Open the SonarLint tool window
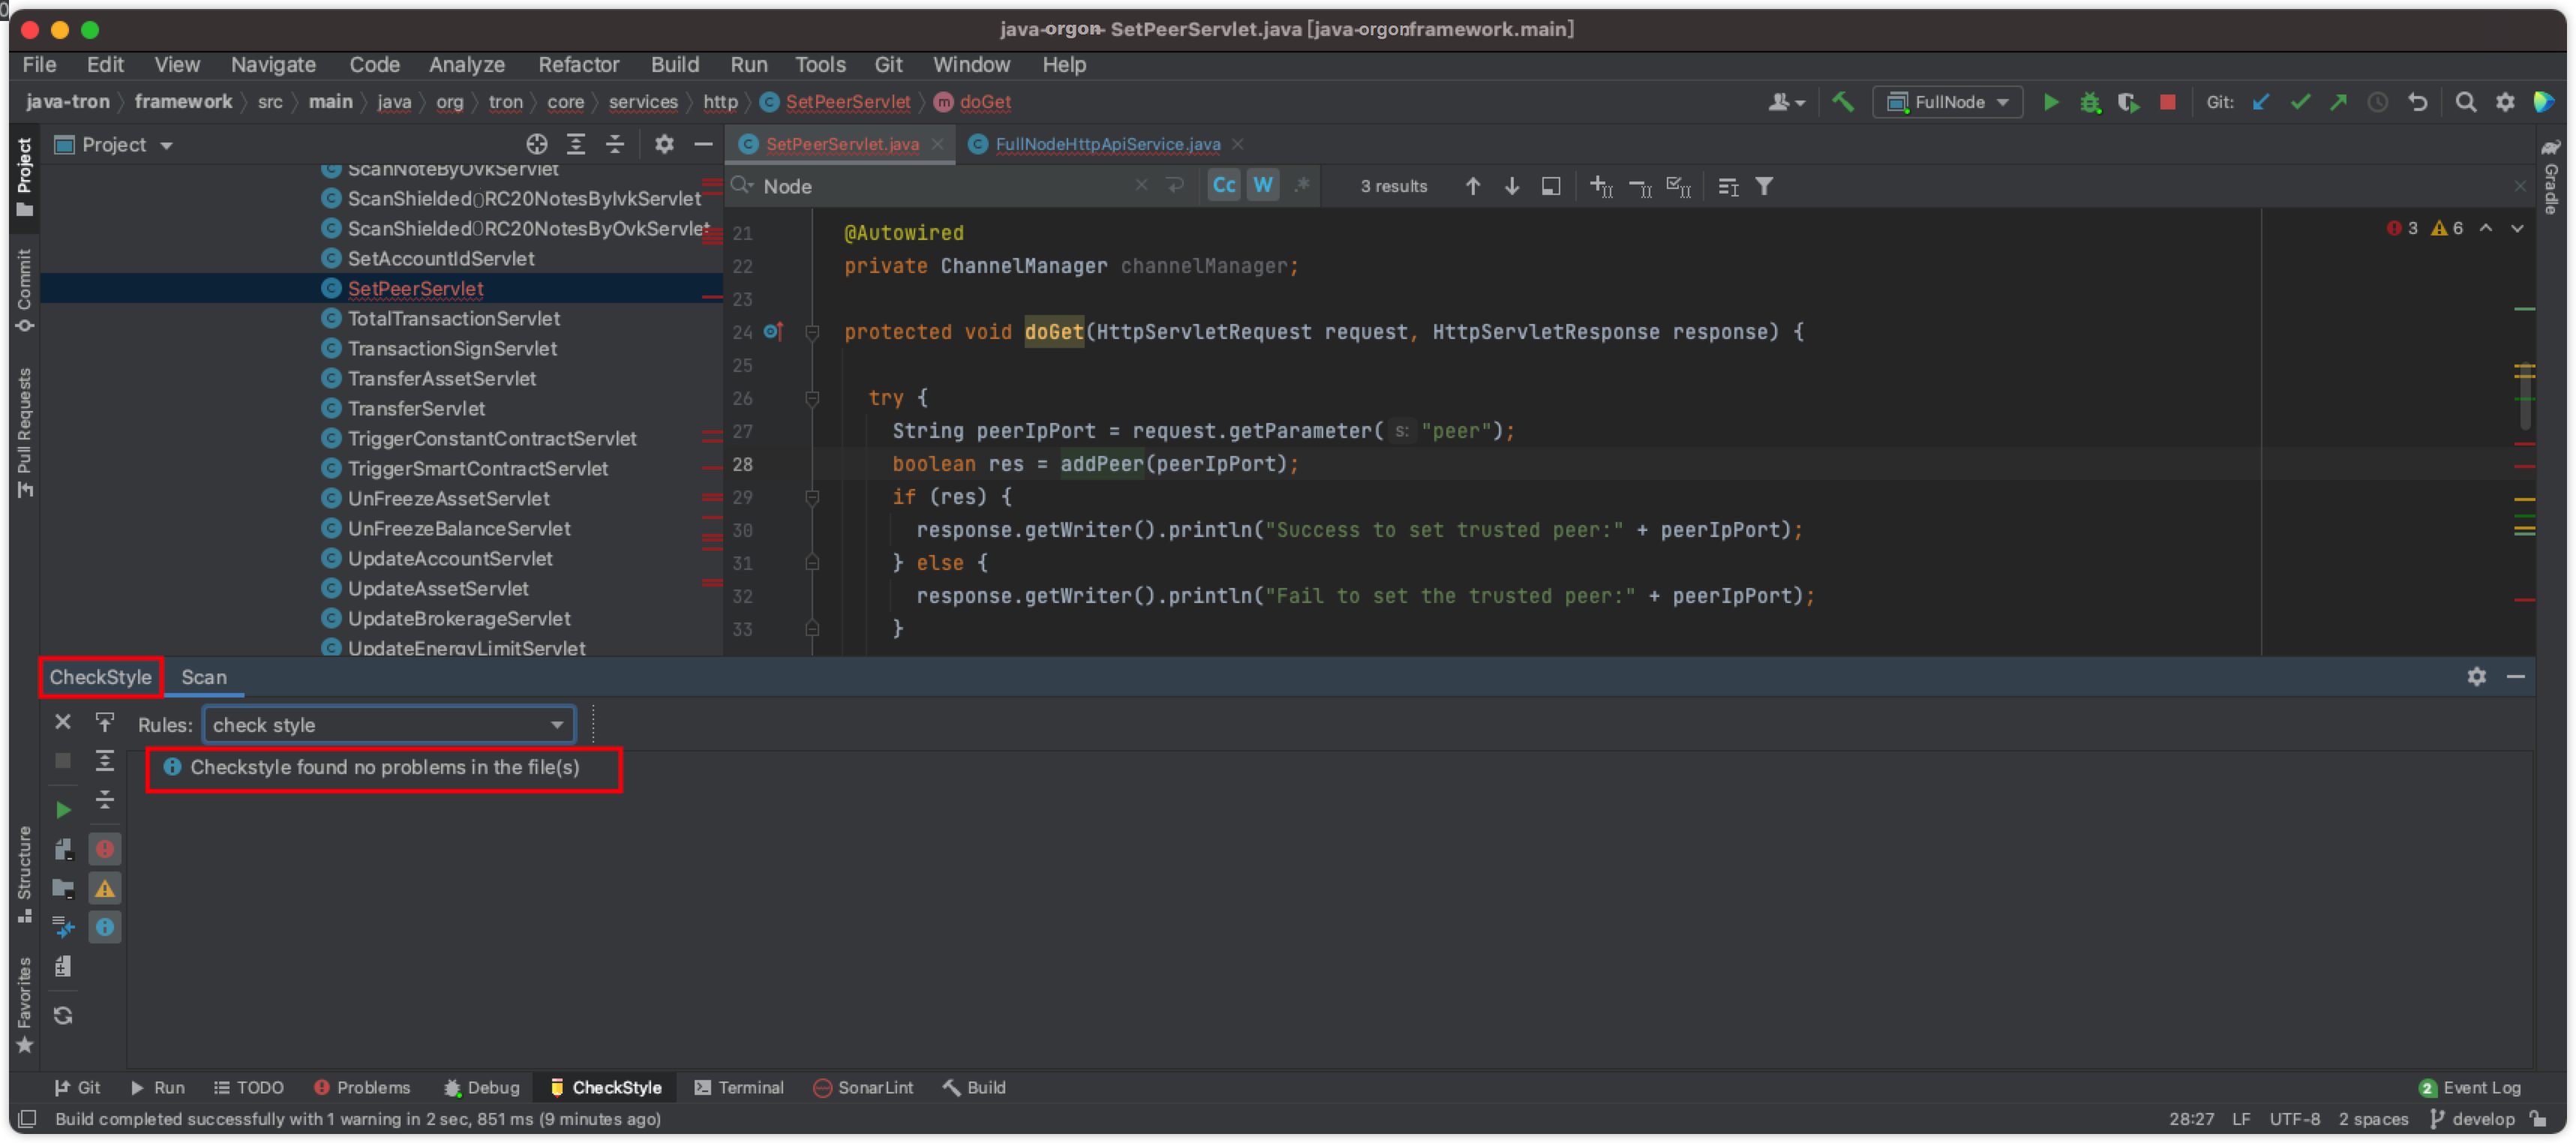 pos(863,1087)
